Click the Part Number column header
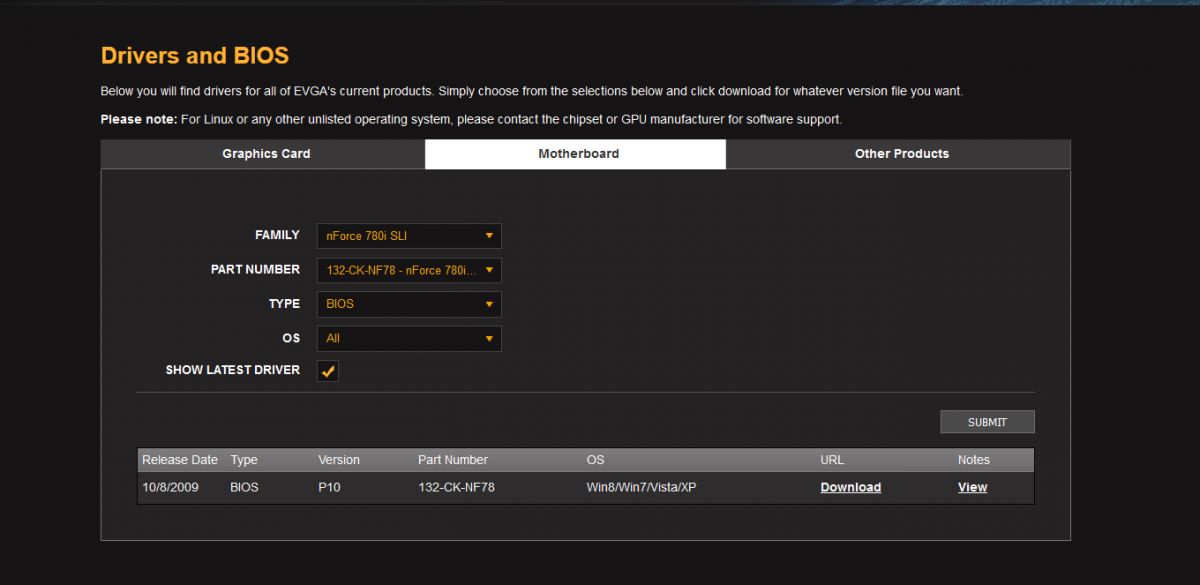This screenshot has height=585, width=1200. pos(453,460)
